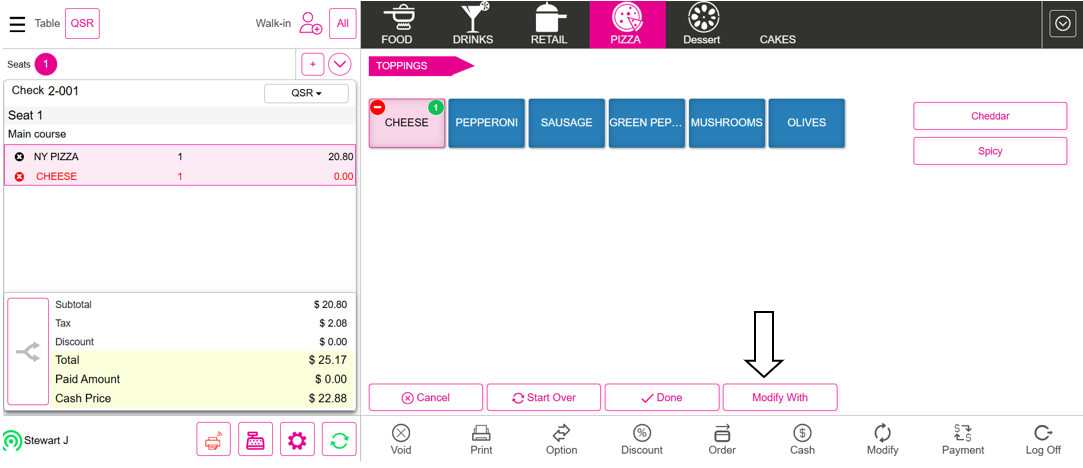Open the cash register drawer icon
This screenshot has width=1083, height=468.
pos(255,440)
